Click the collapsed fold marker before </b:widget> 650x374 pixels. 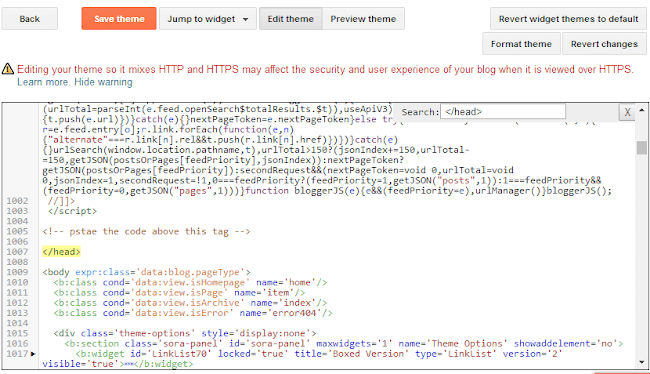pos(129,364)
